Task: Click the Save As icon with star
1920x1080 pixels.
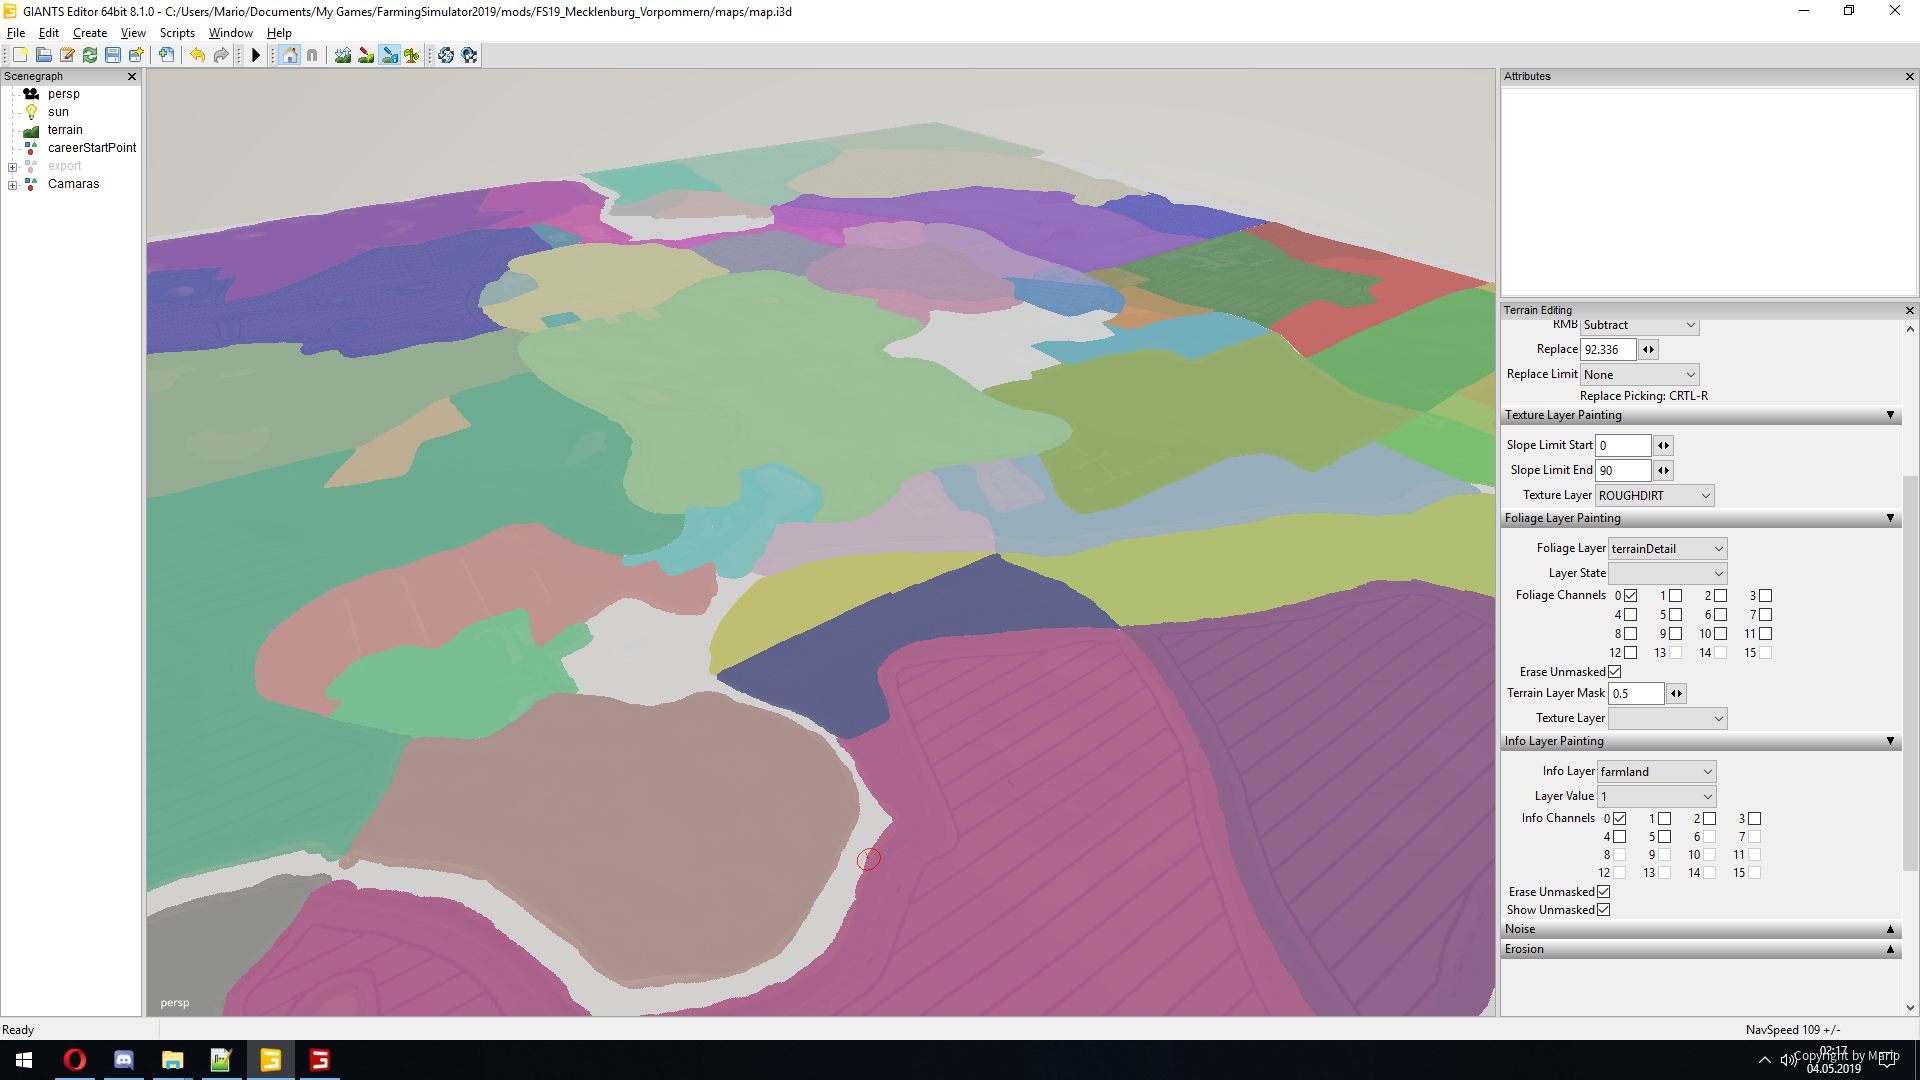Action: click(x=136, y=55)
